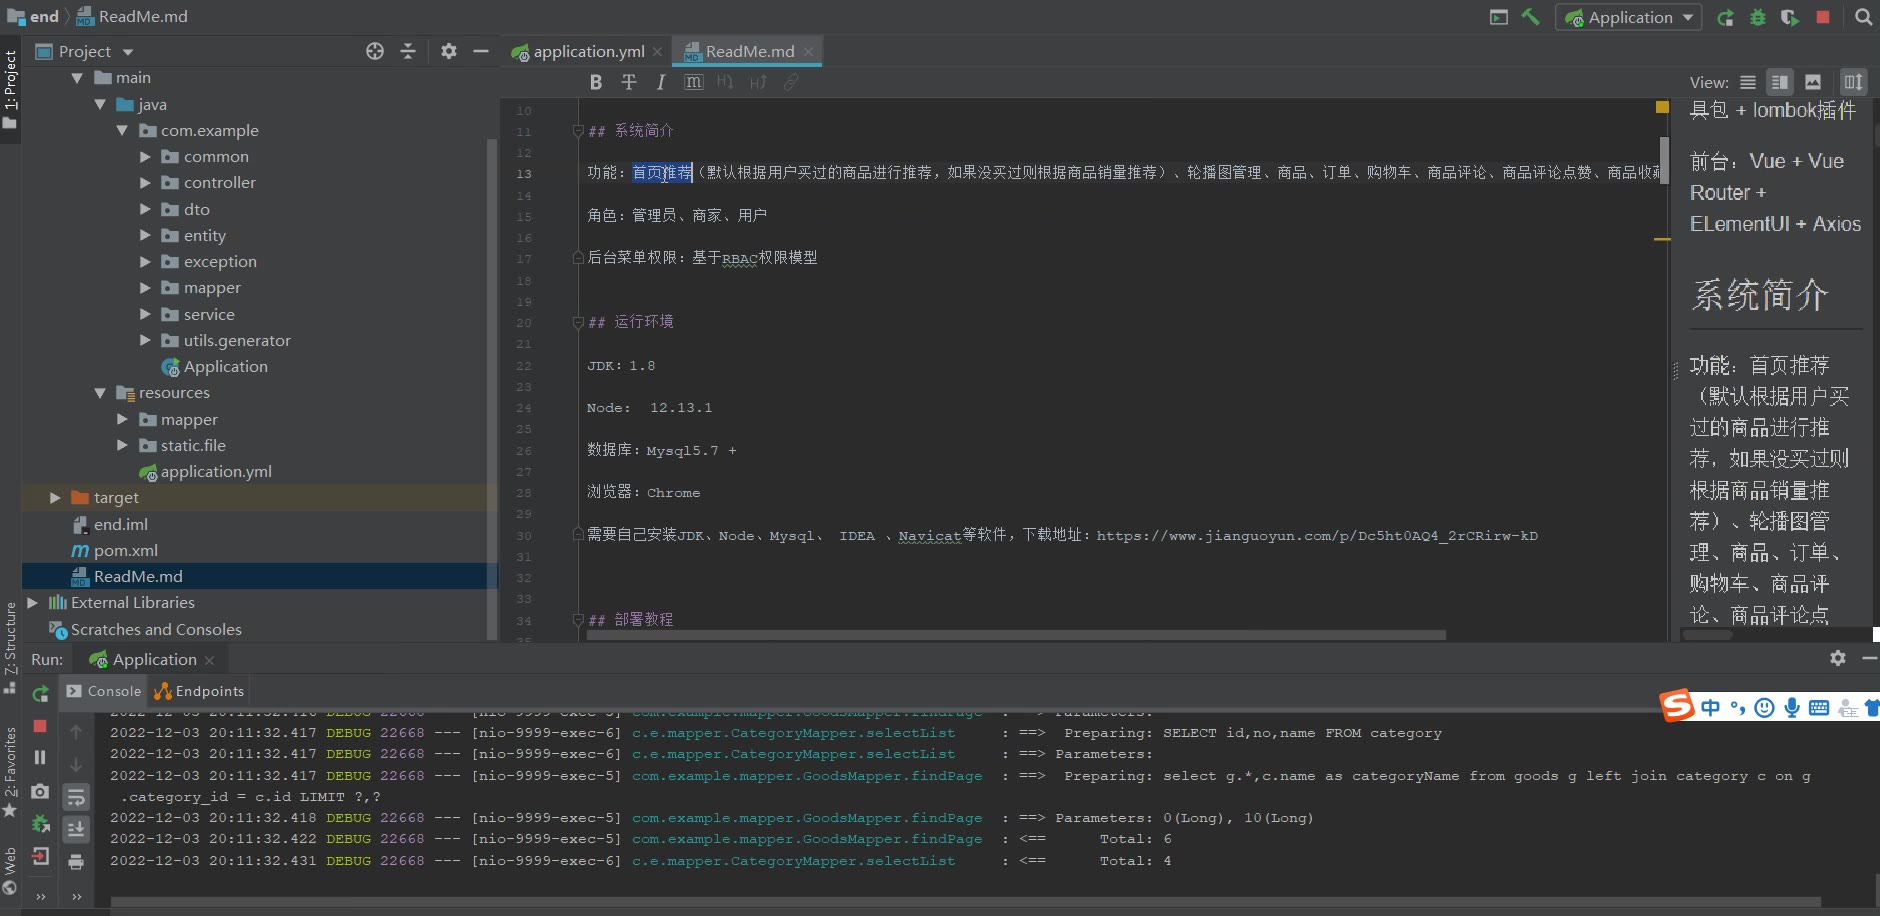Click the editor horizontal scrollbar
The width and height of the screenshot is (1880, 916).
coord(1015,635)
